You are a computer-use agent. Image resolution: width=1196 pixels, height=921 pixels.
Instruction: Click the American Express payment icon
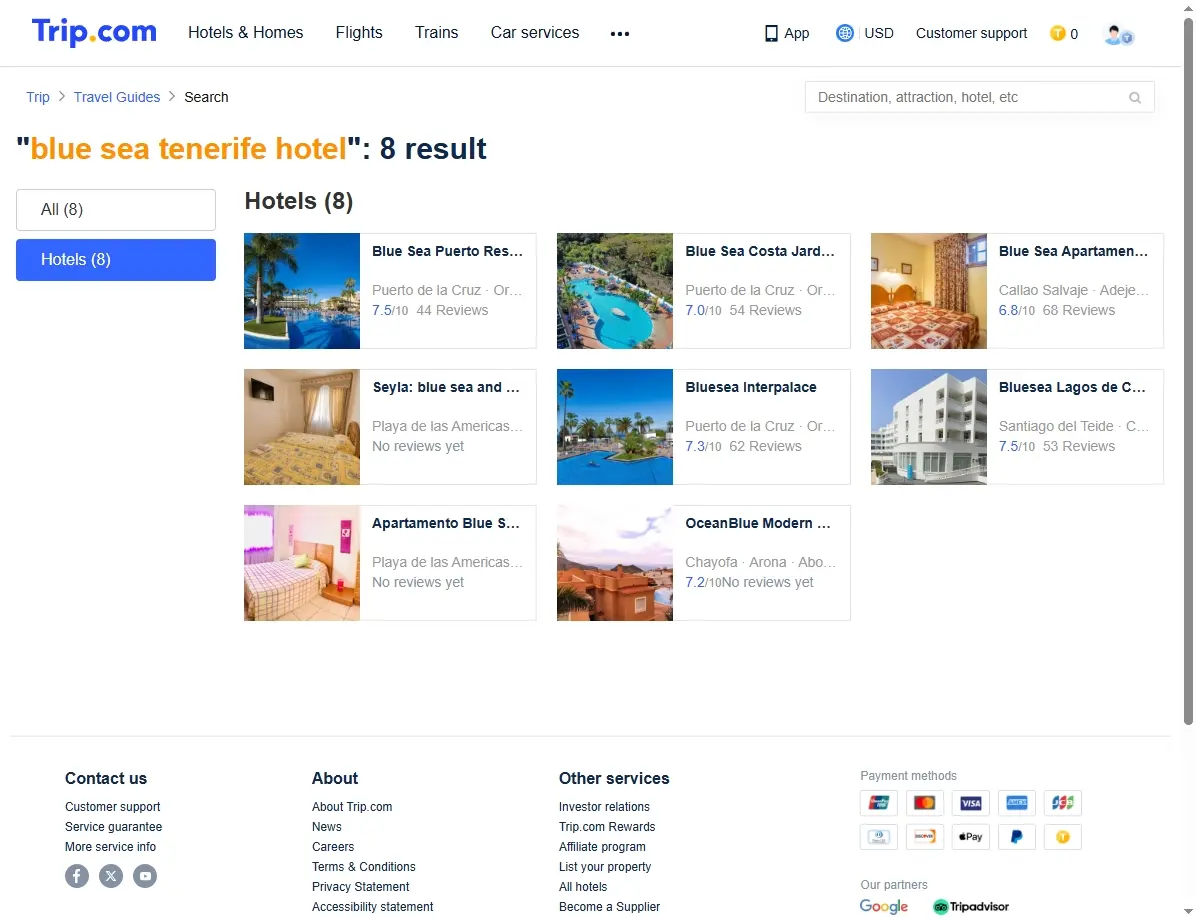[1017, 803]
